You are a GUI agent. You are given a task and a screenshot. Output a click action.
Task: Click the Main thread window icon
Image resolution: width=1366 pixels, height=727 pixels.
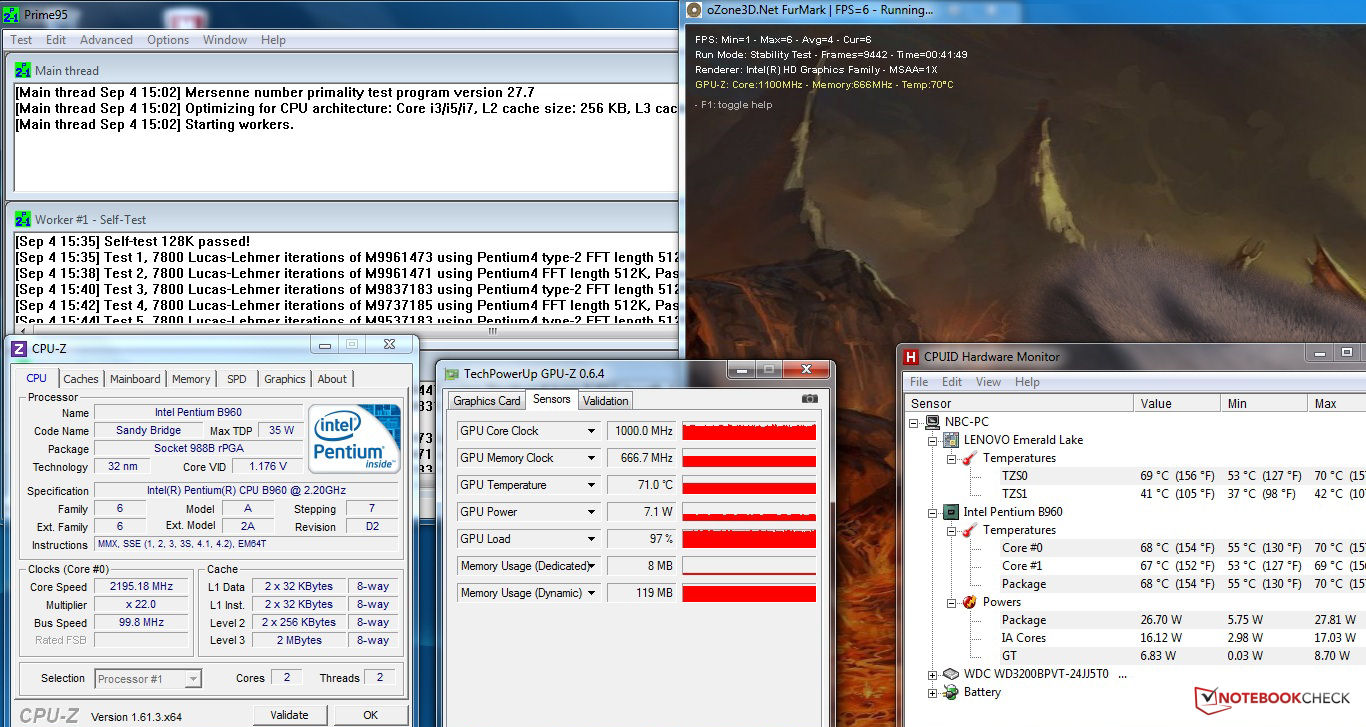point(23,71)
